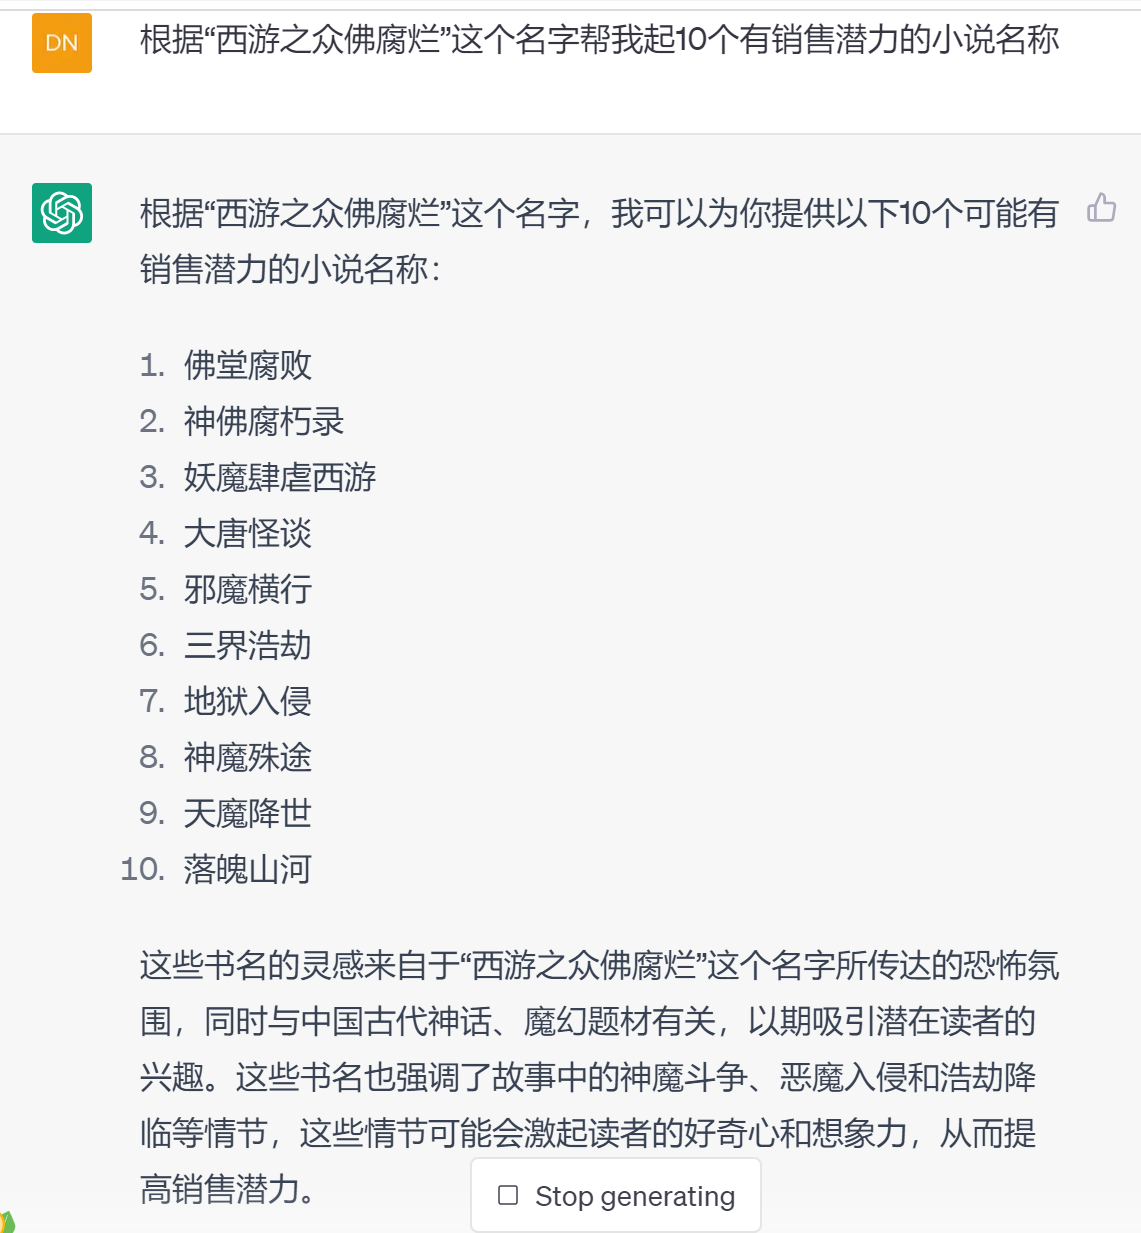
Task: Select list item 神佛腐朽录
Action: [264, 422]
